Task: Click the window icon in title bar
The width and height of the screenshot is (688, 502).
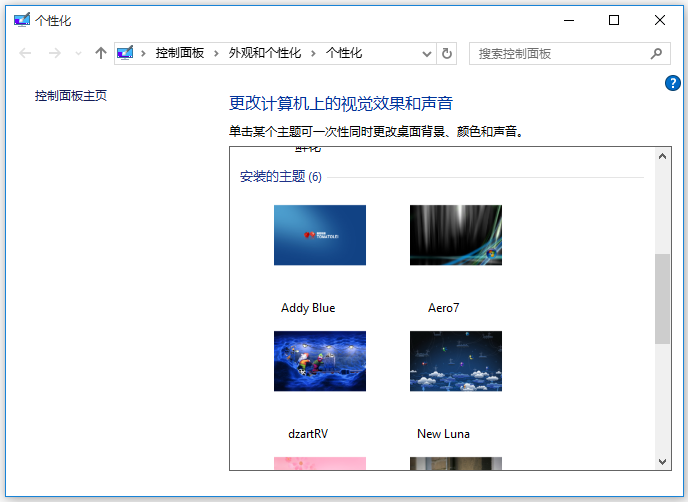Action: (x=21, y=20)
